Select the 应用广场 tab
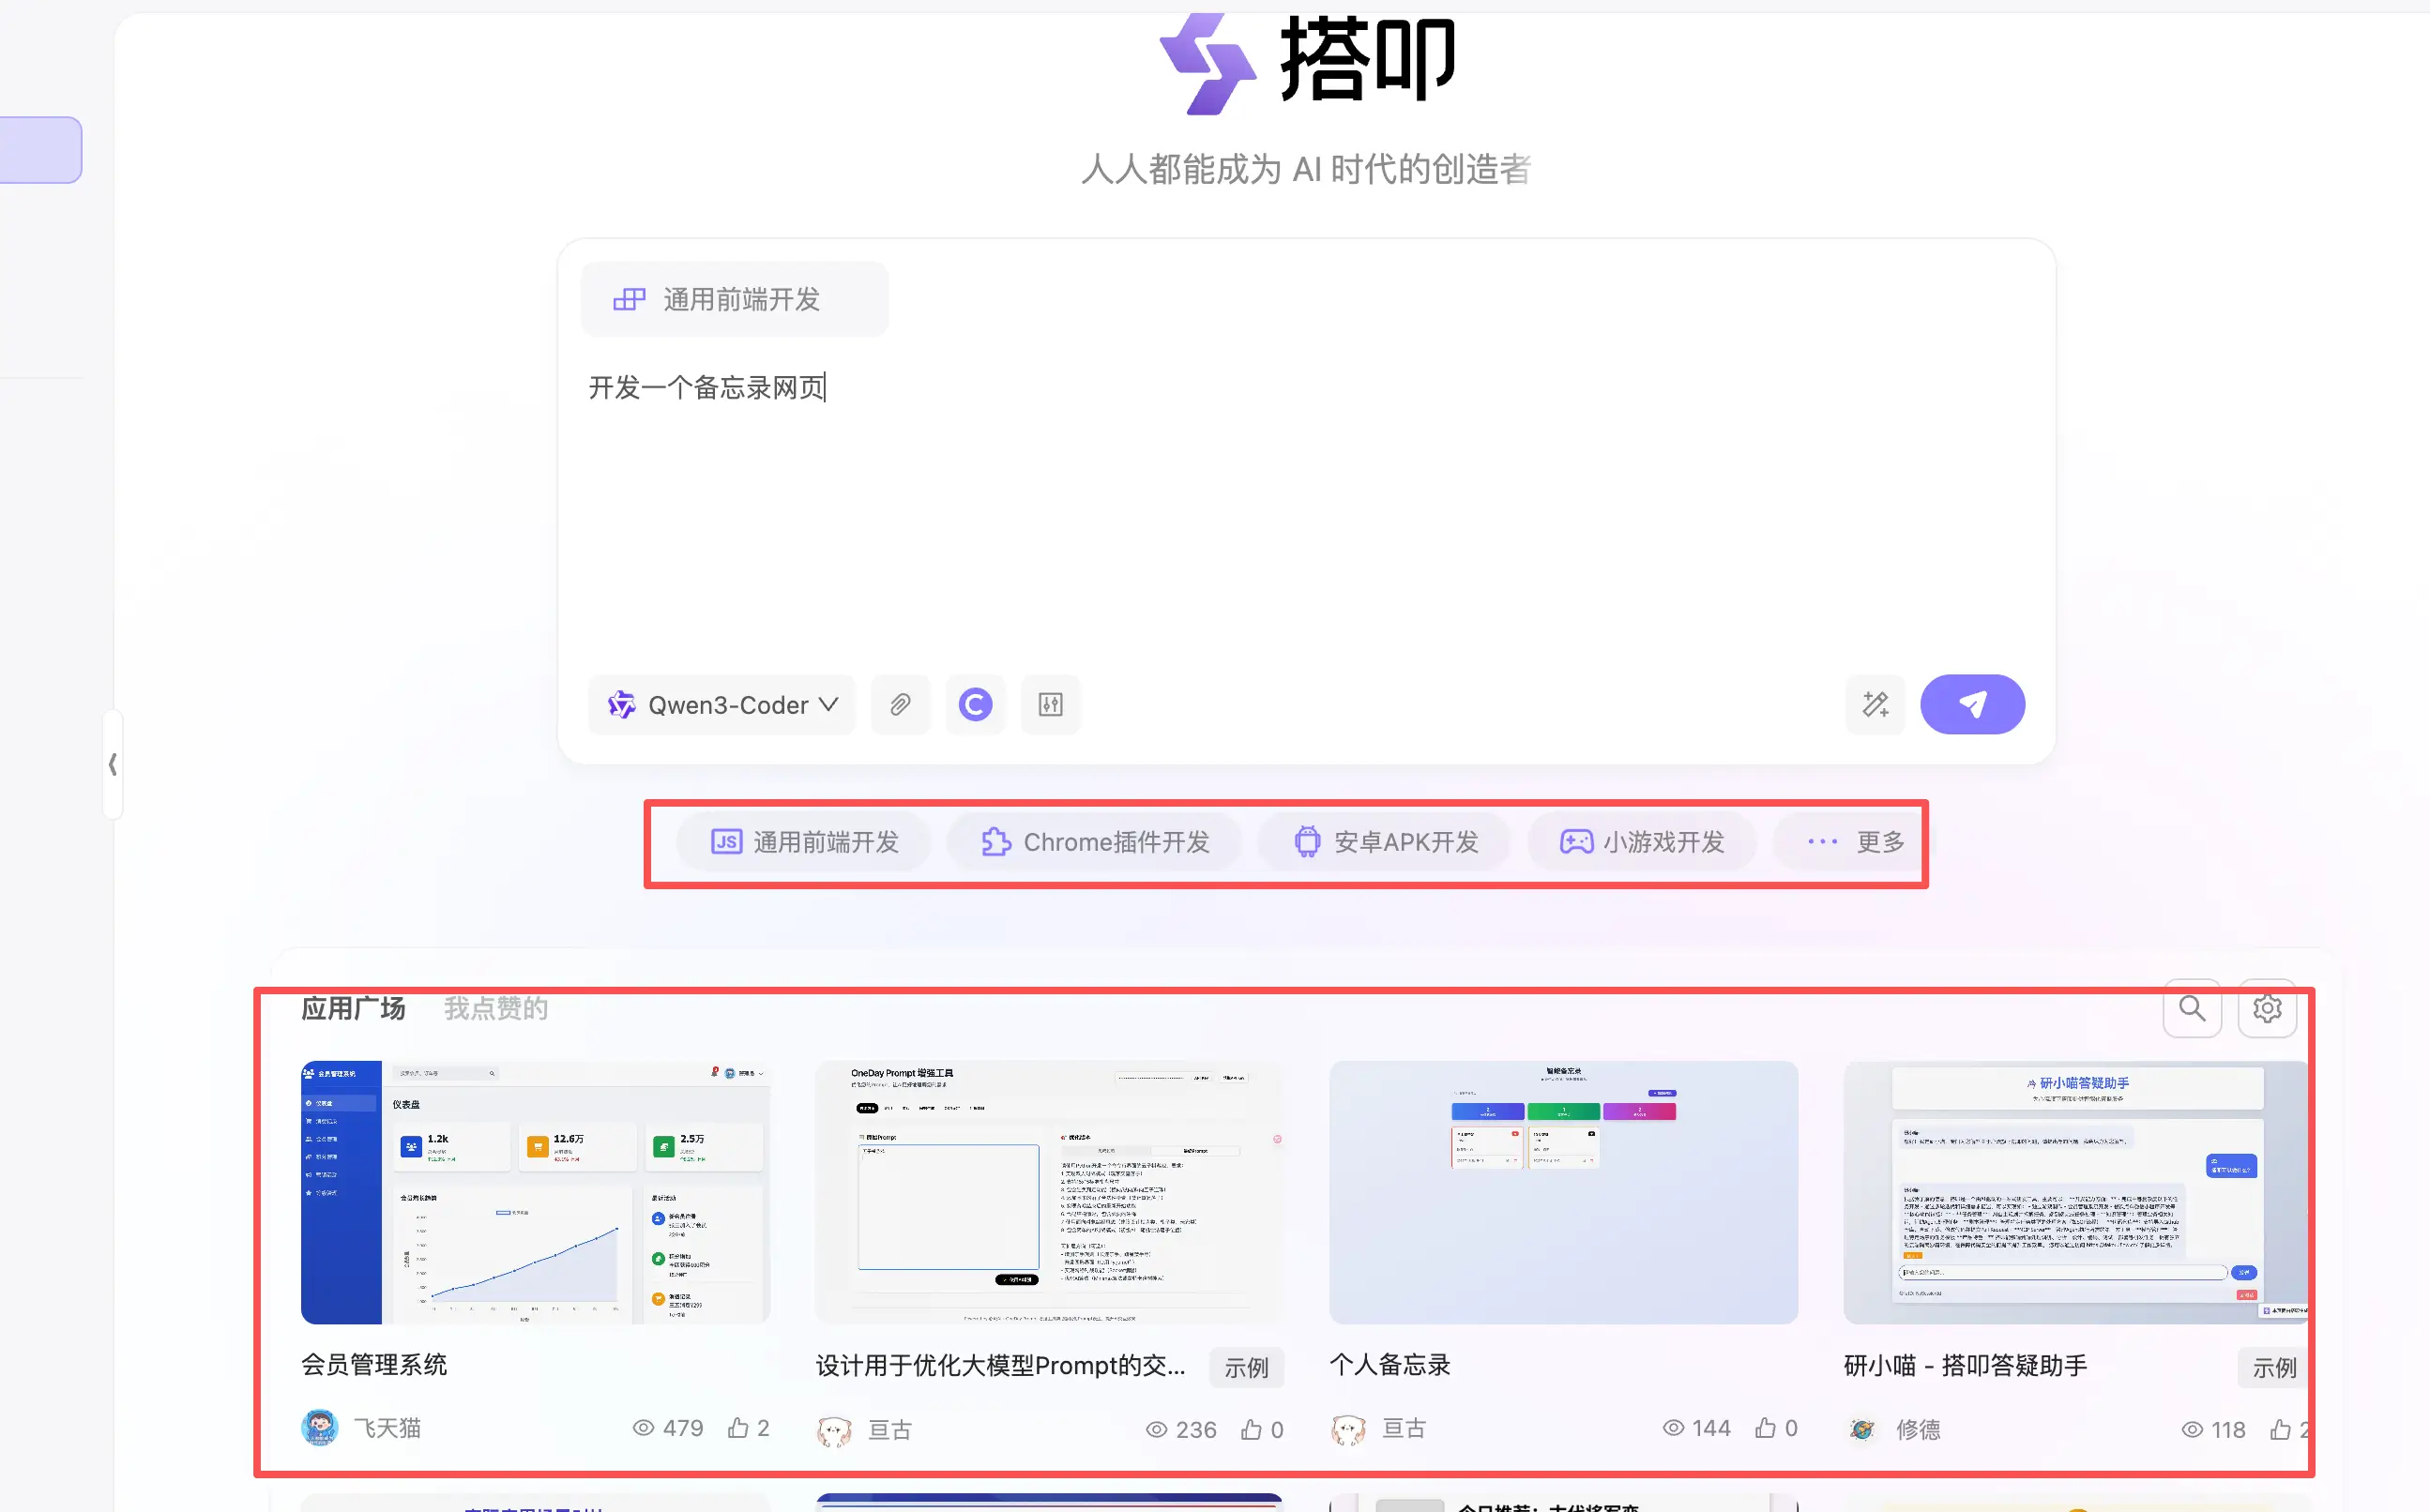 click(353, 1008)
